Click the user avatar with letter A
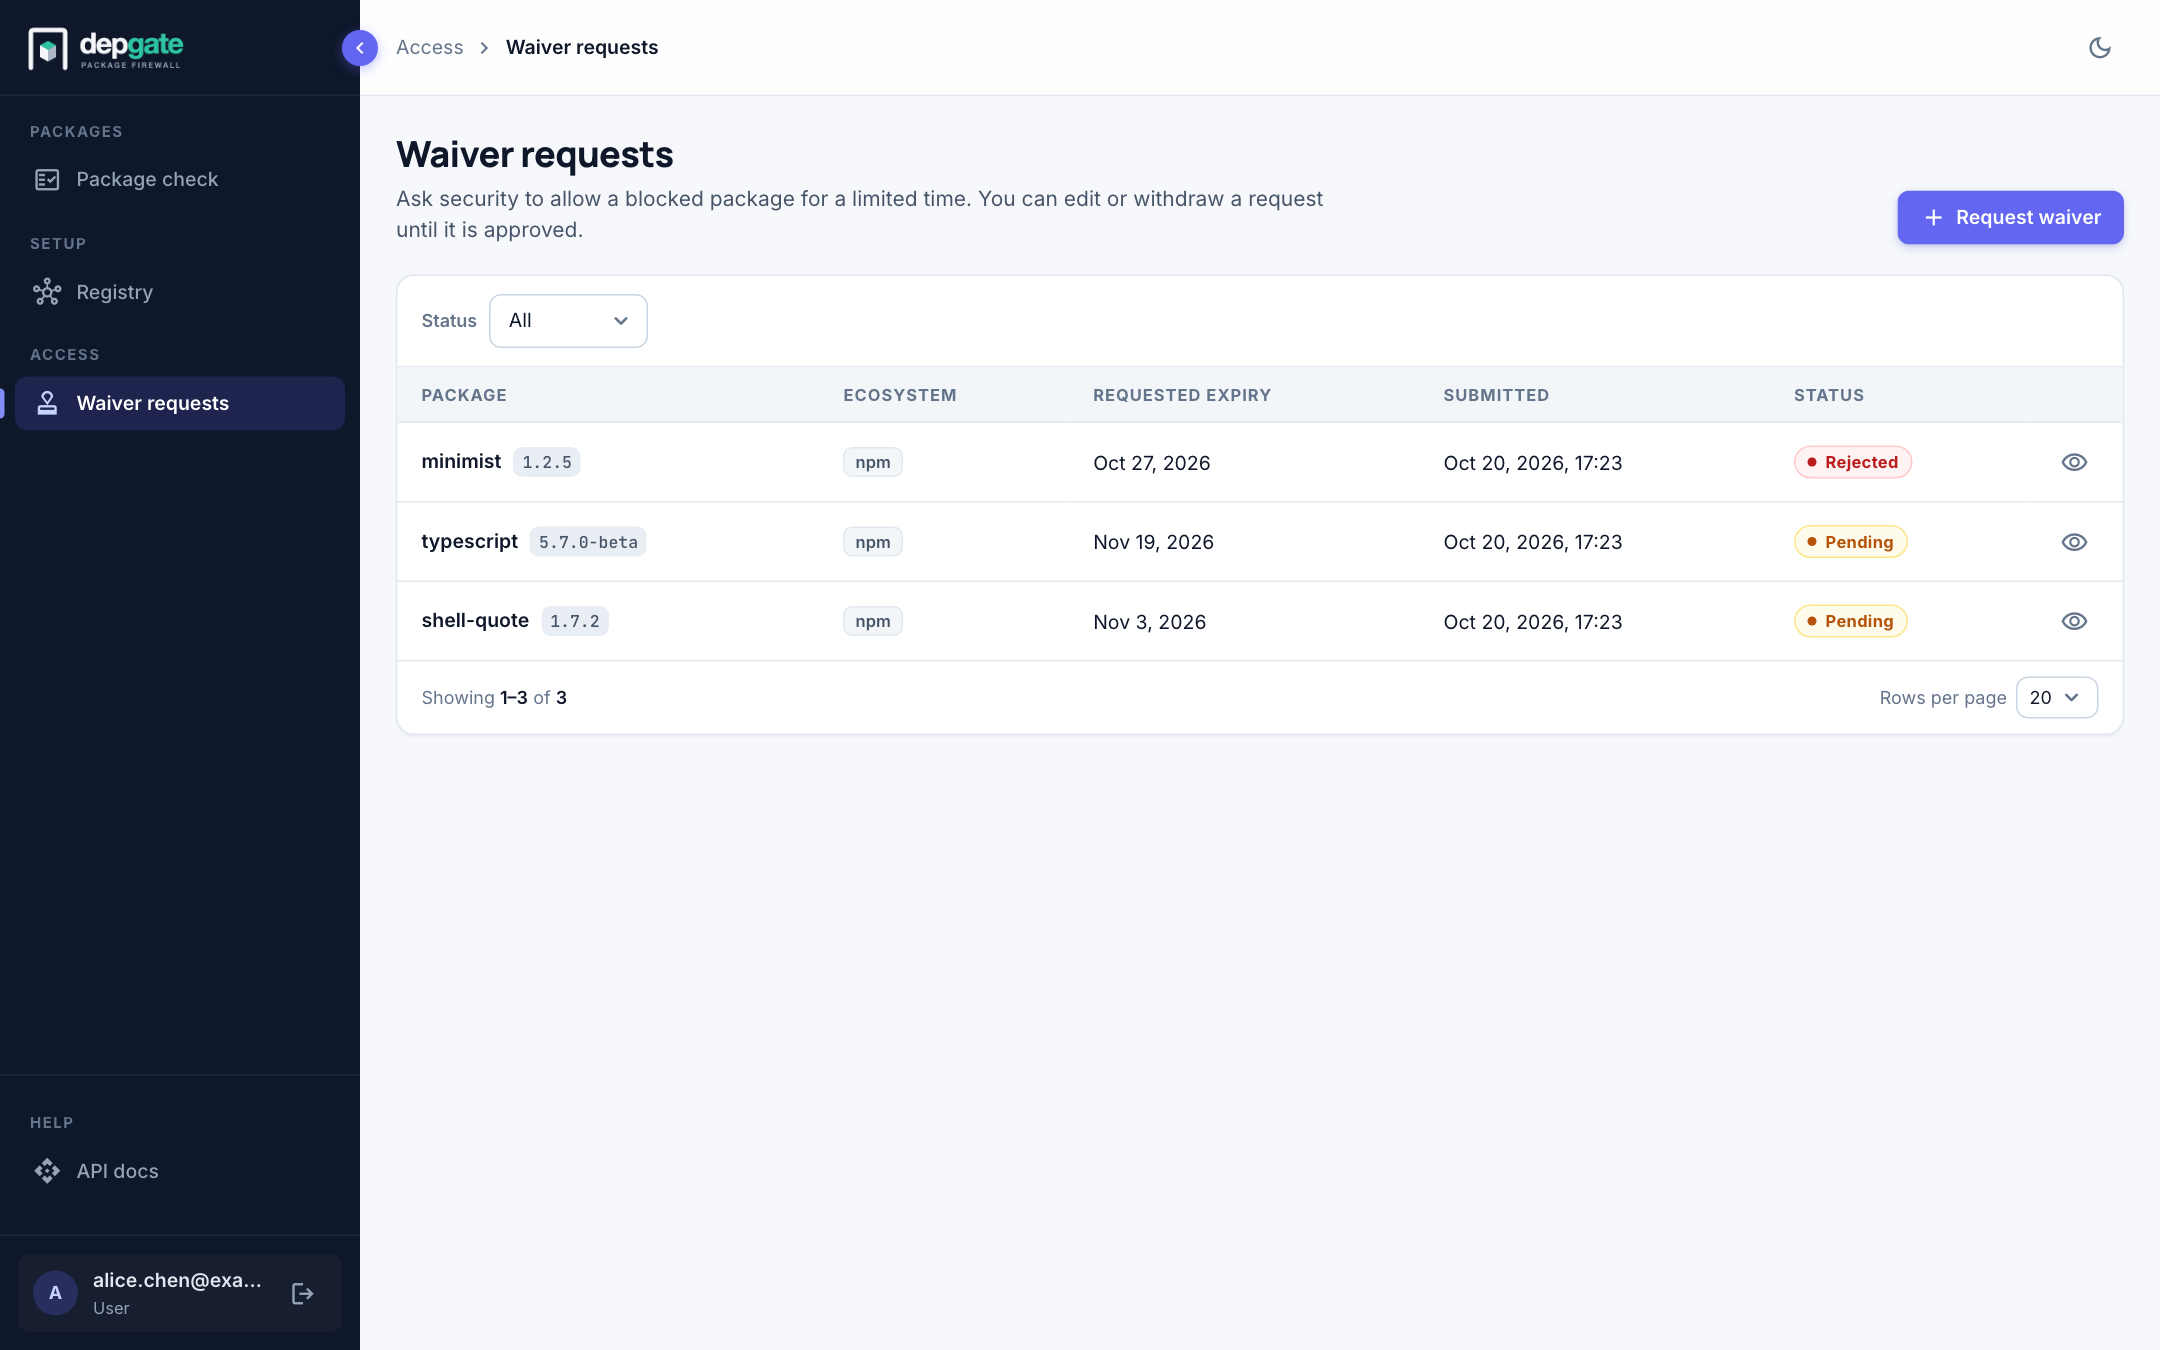Image resolution: width=2160 pixels, height=1350 pixels. point(55,1293)
